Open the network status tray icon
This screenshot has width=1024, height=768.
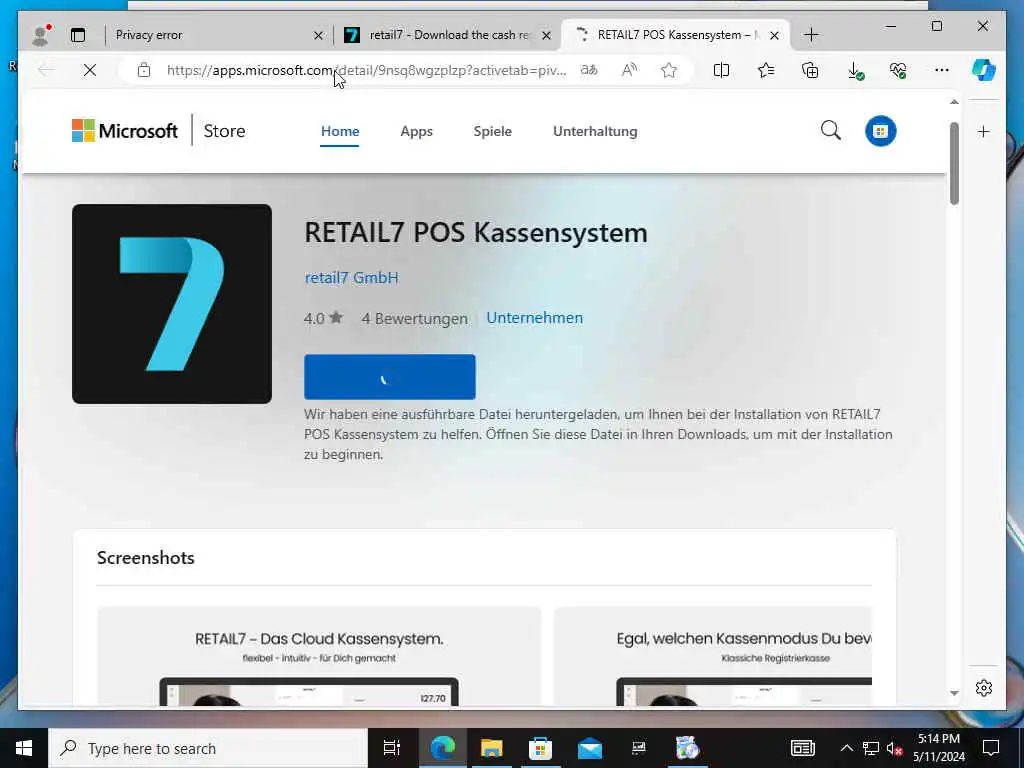tap(871, 748)
